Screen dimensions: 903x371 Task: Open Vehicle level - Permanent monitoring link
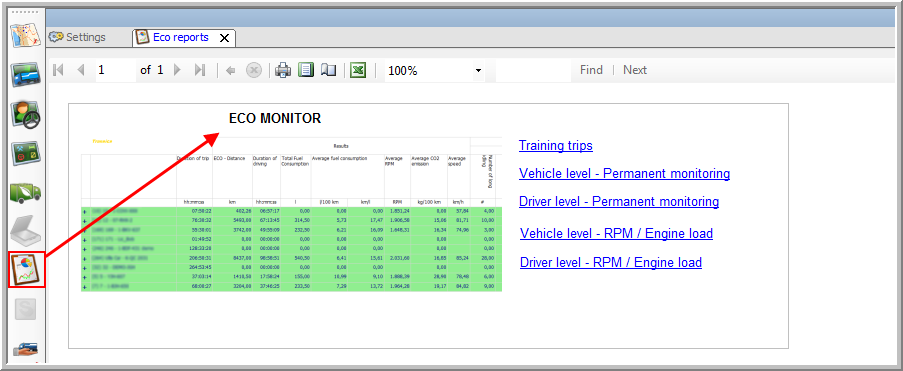click(624, 173)
